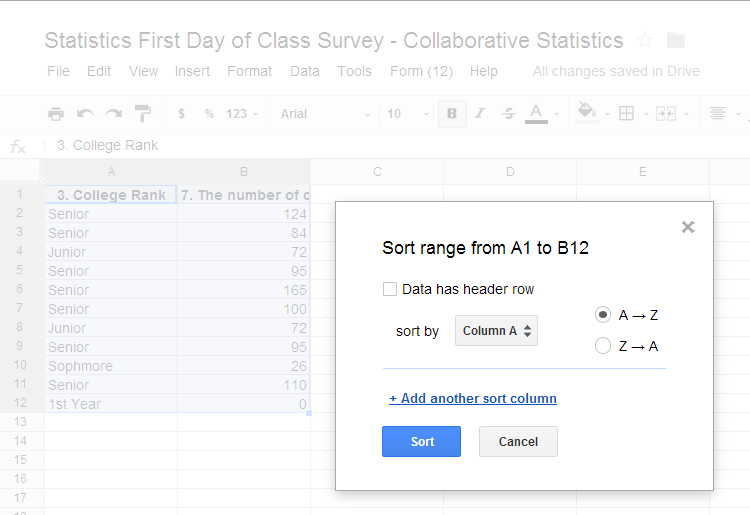
Task: Click cell with value 165
Action: [244, 290]
